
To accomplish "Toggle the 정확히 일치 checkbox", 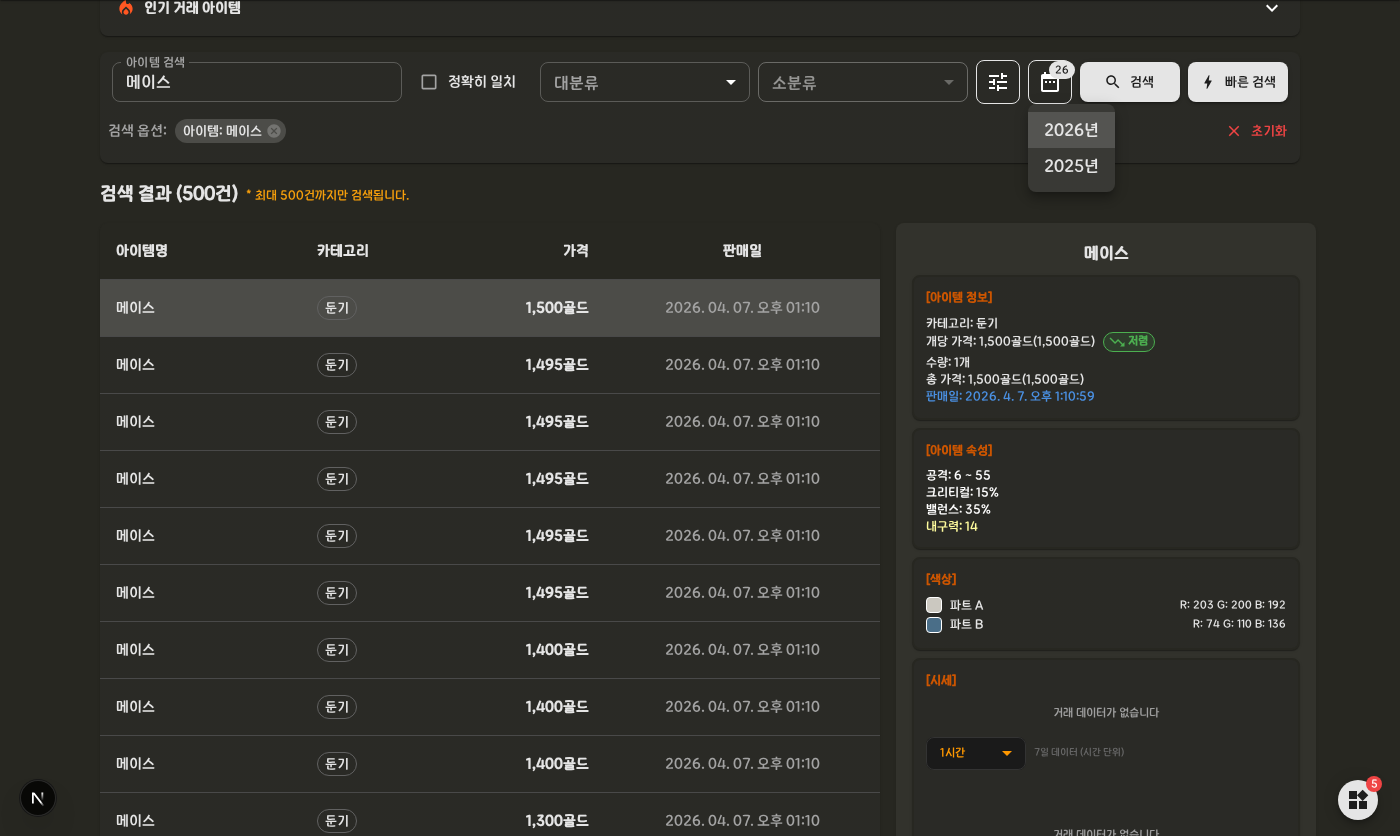I will [x=429, y=82].
